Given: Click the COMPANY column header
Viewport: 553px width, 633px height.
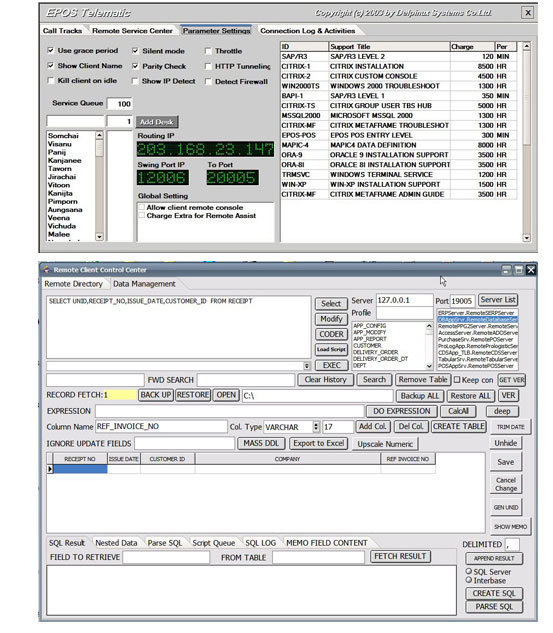Looking at the screenshot, I should [x=287, y=459].
